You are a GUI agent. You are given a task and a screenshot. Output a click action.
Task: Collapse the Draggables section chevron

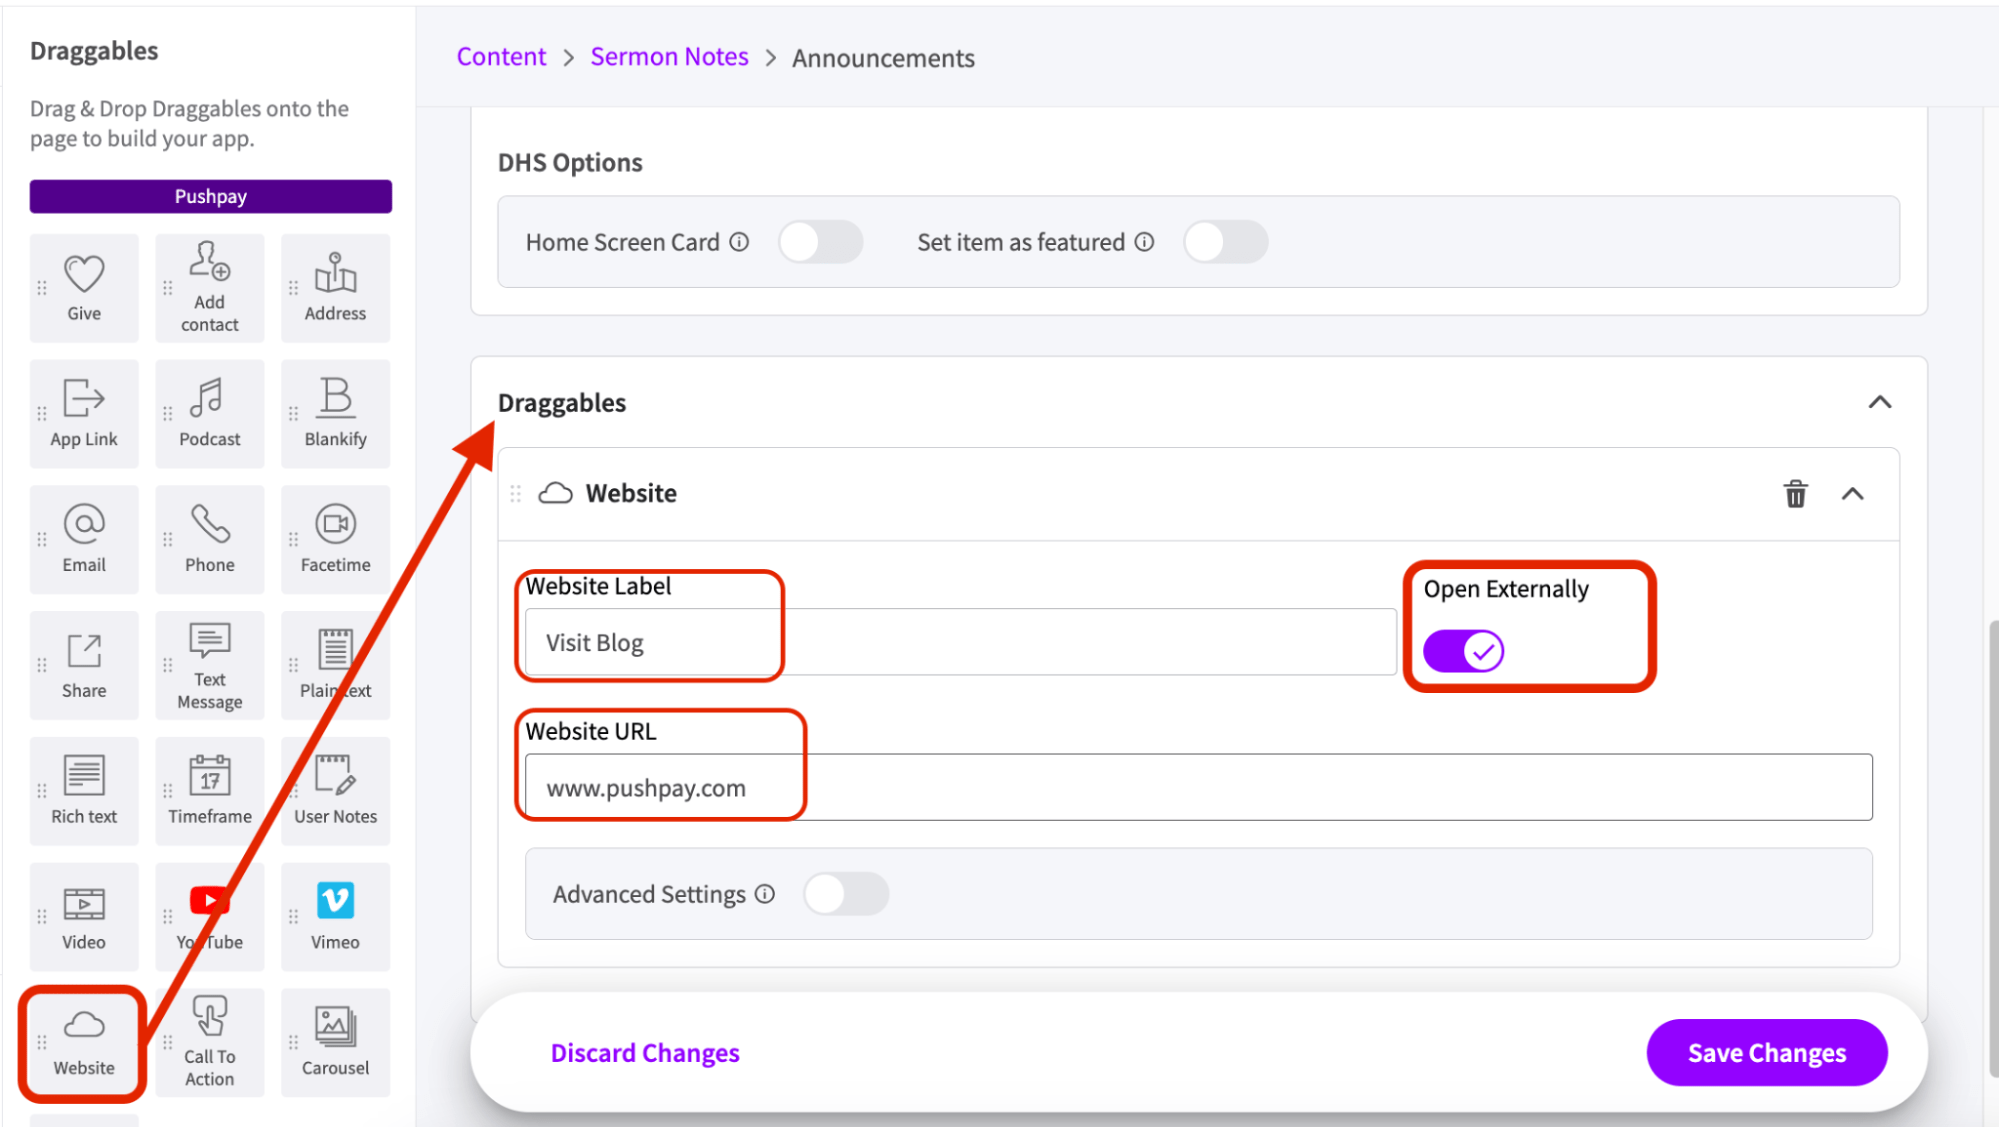(1879, 402)
